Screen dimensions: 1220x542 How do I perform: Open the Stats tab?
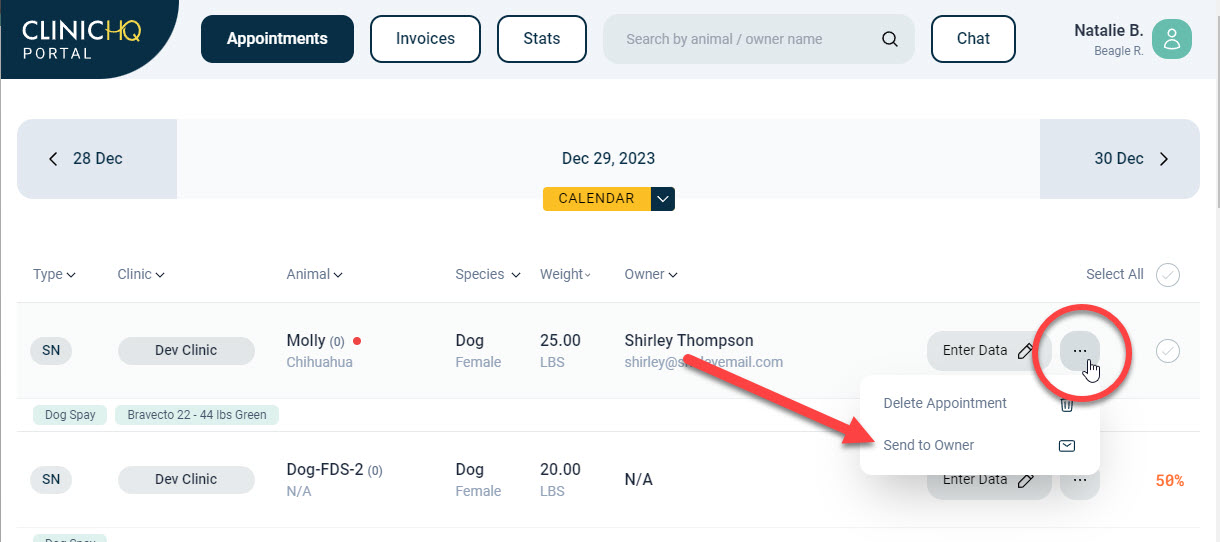click(541, 39)
